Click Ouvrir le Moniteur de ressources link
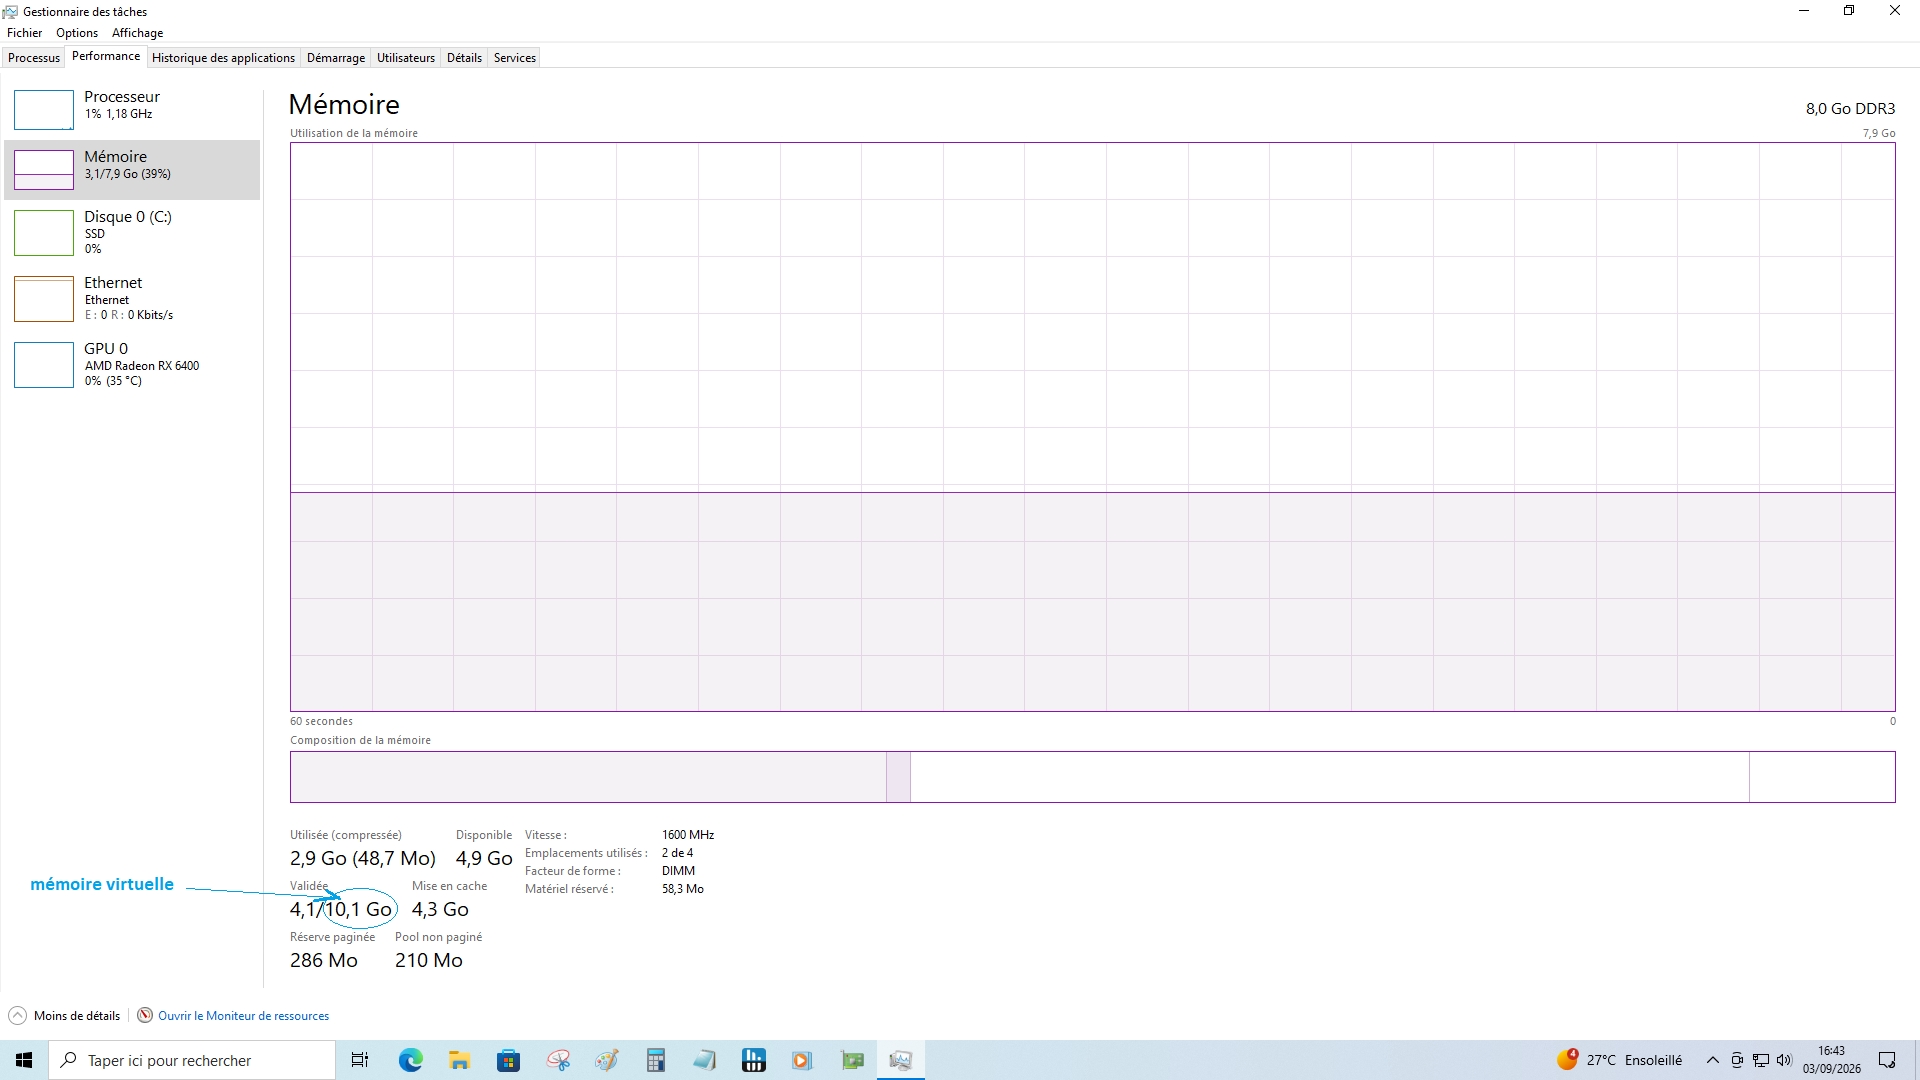Screen dimensions: 1920x1080 pyautogui.click(x=243, y=1015)
